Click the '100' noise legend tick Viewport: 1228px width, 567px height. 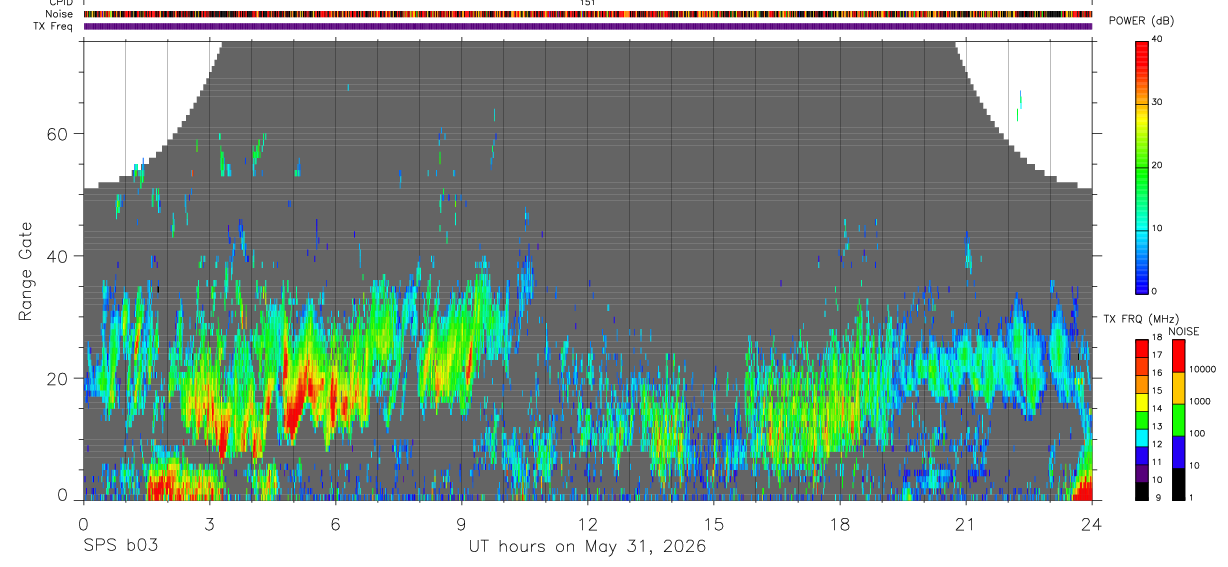(x=1198, y=434)
